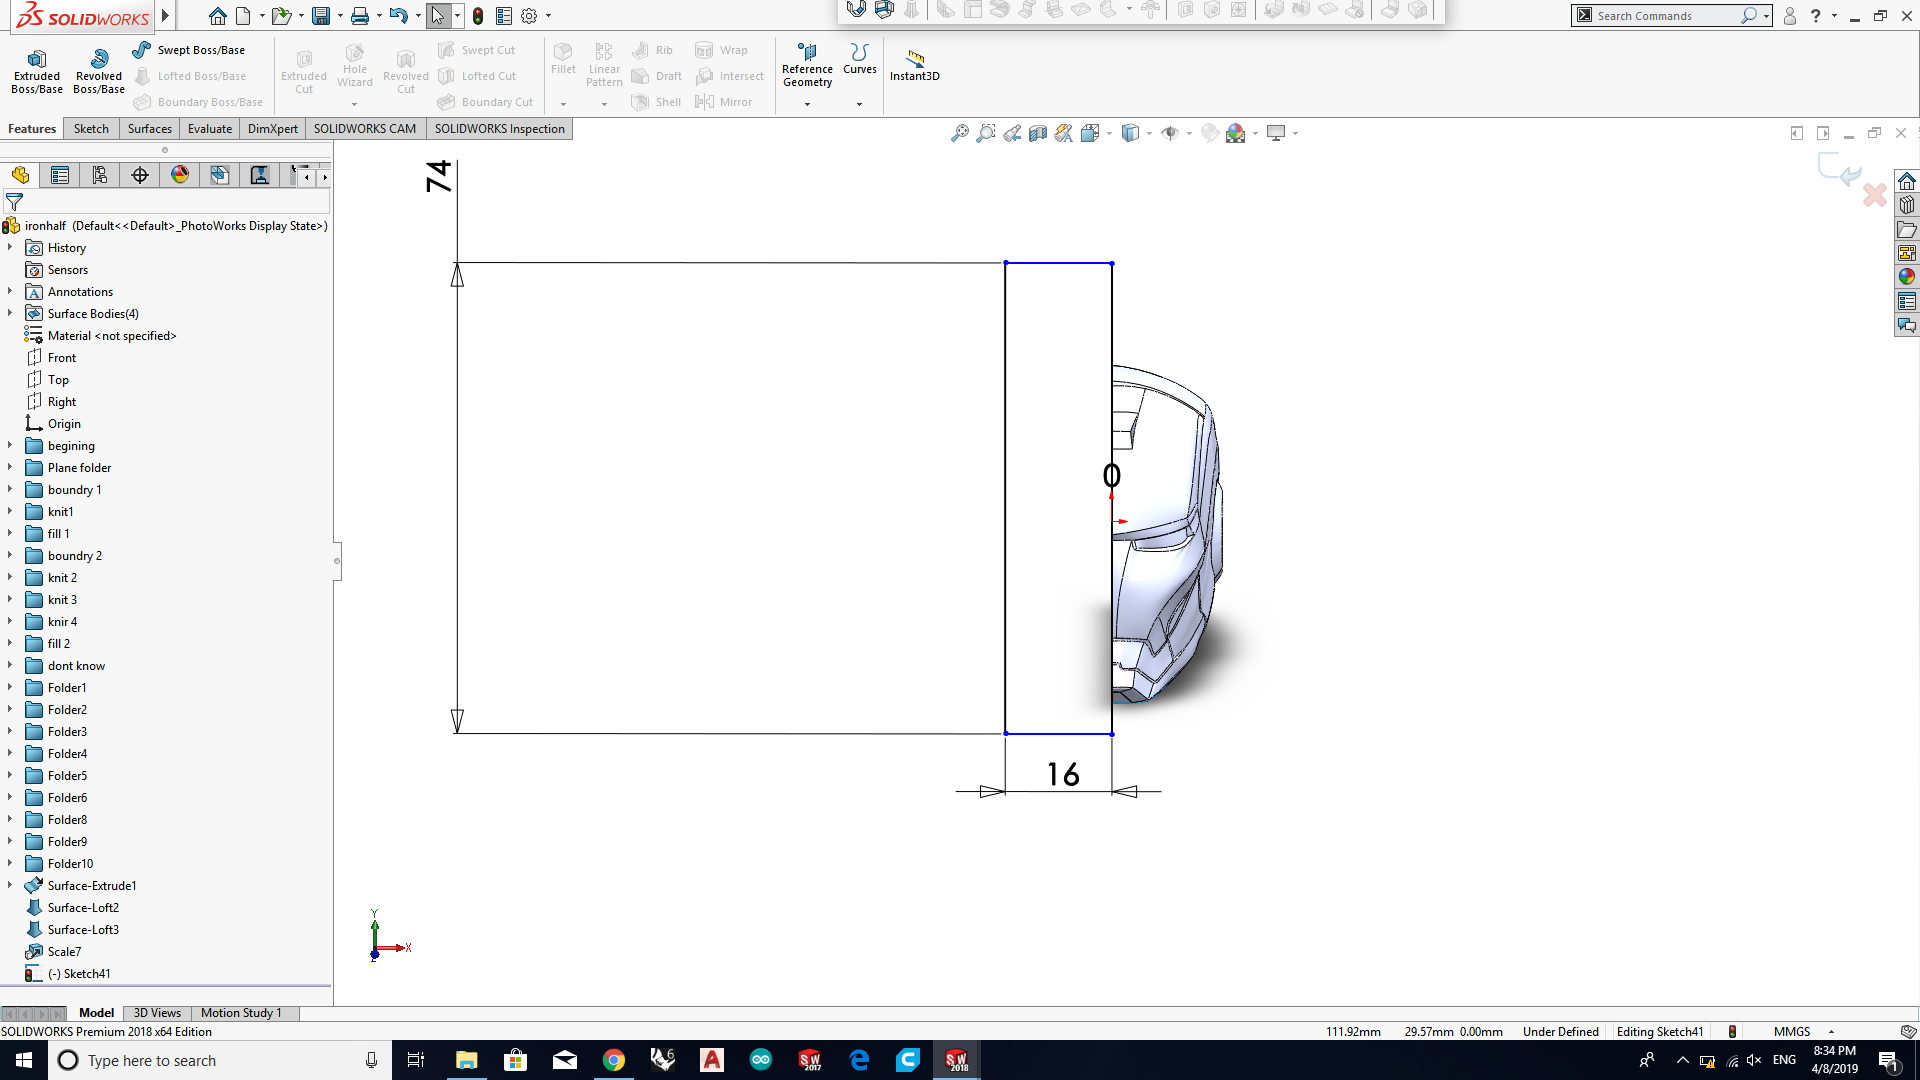Click the Revolved Boss/Base tool
Screen dimensions: 1920x1080
point(99,68)
